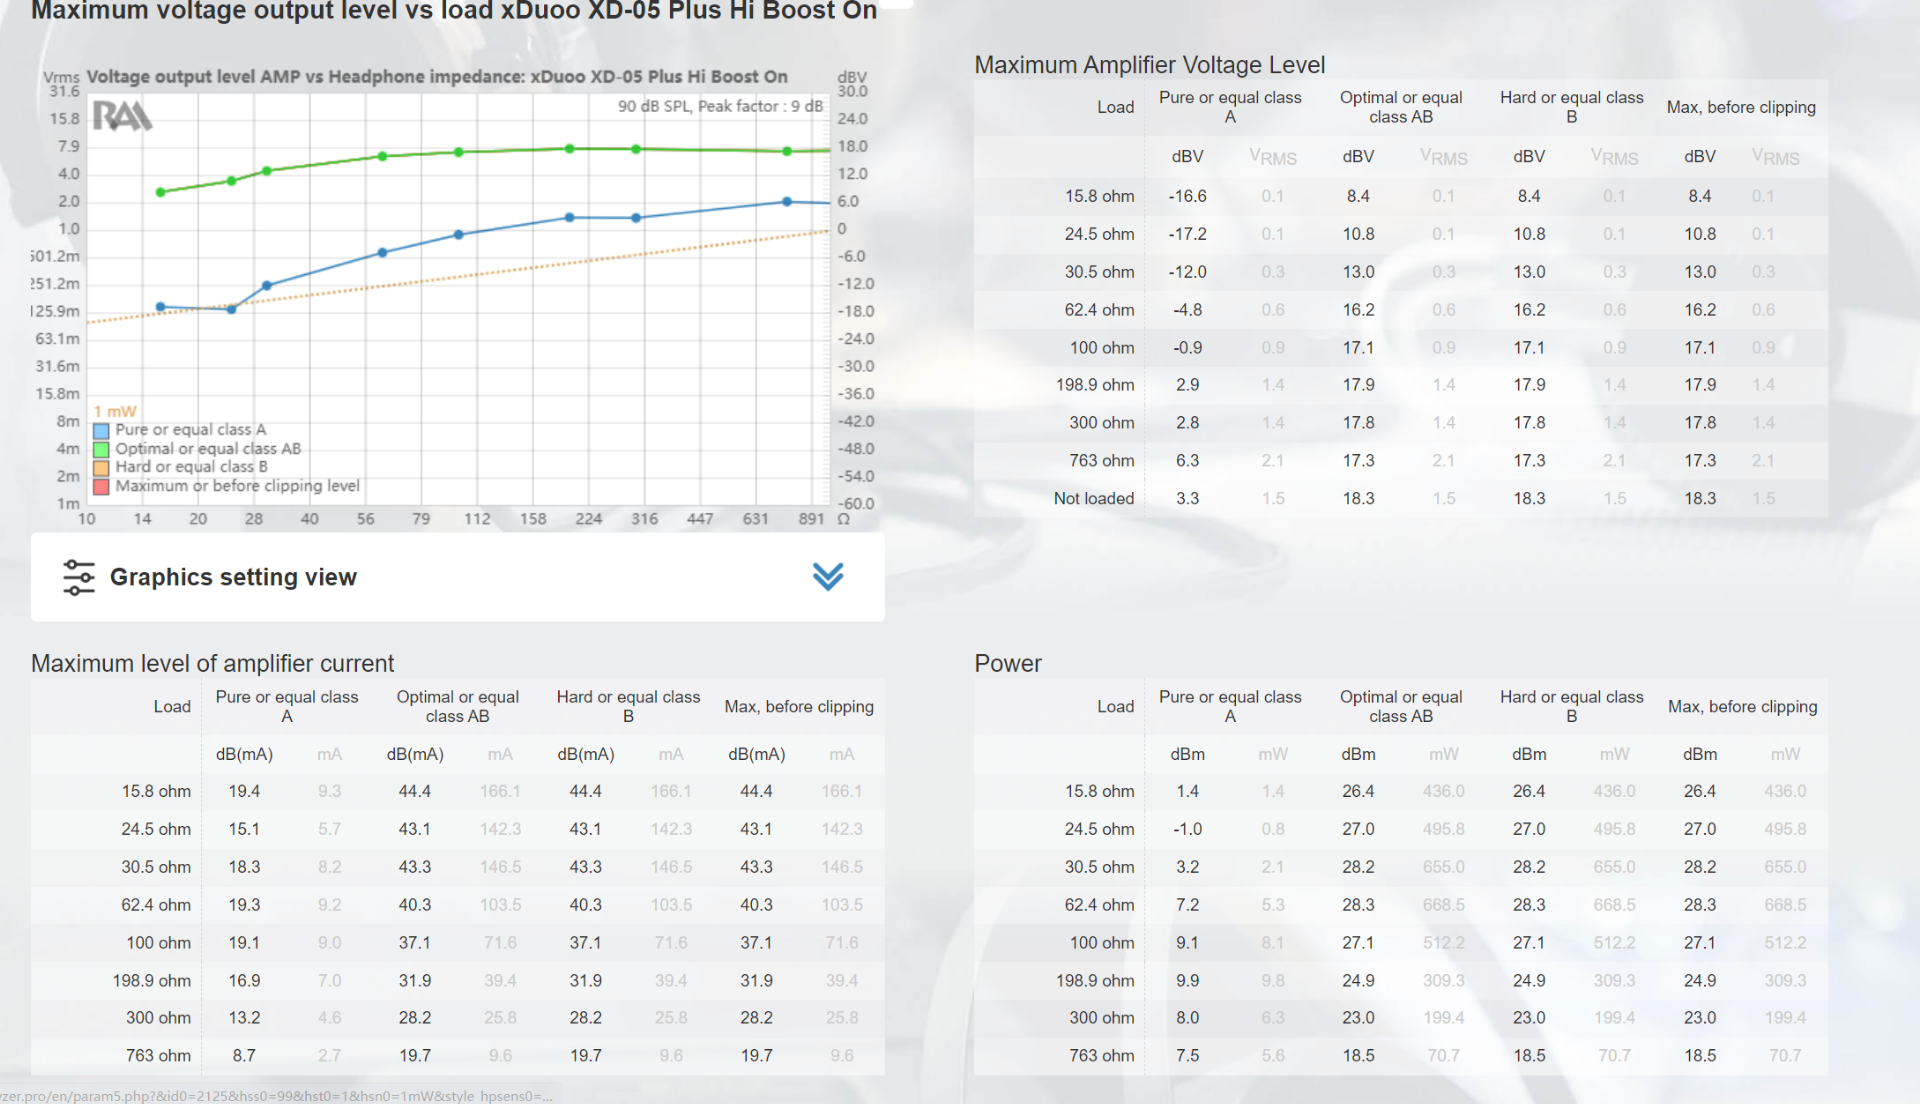Click the Maximum Amplifier Voltage Level heading
The height and width of the screenshot is (1104, 1920).
pos(1149,65)
